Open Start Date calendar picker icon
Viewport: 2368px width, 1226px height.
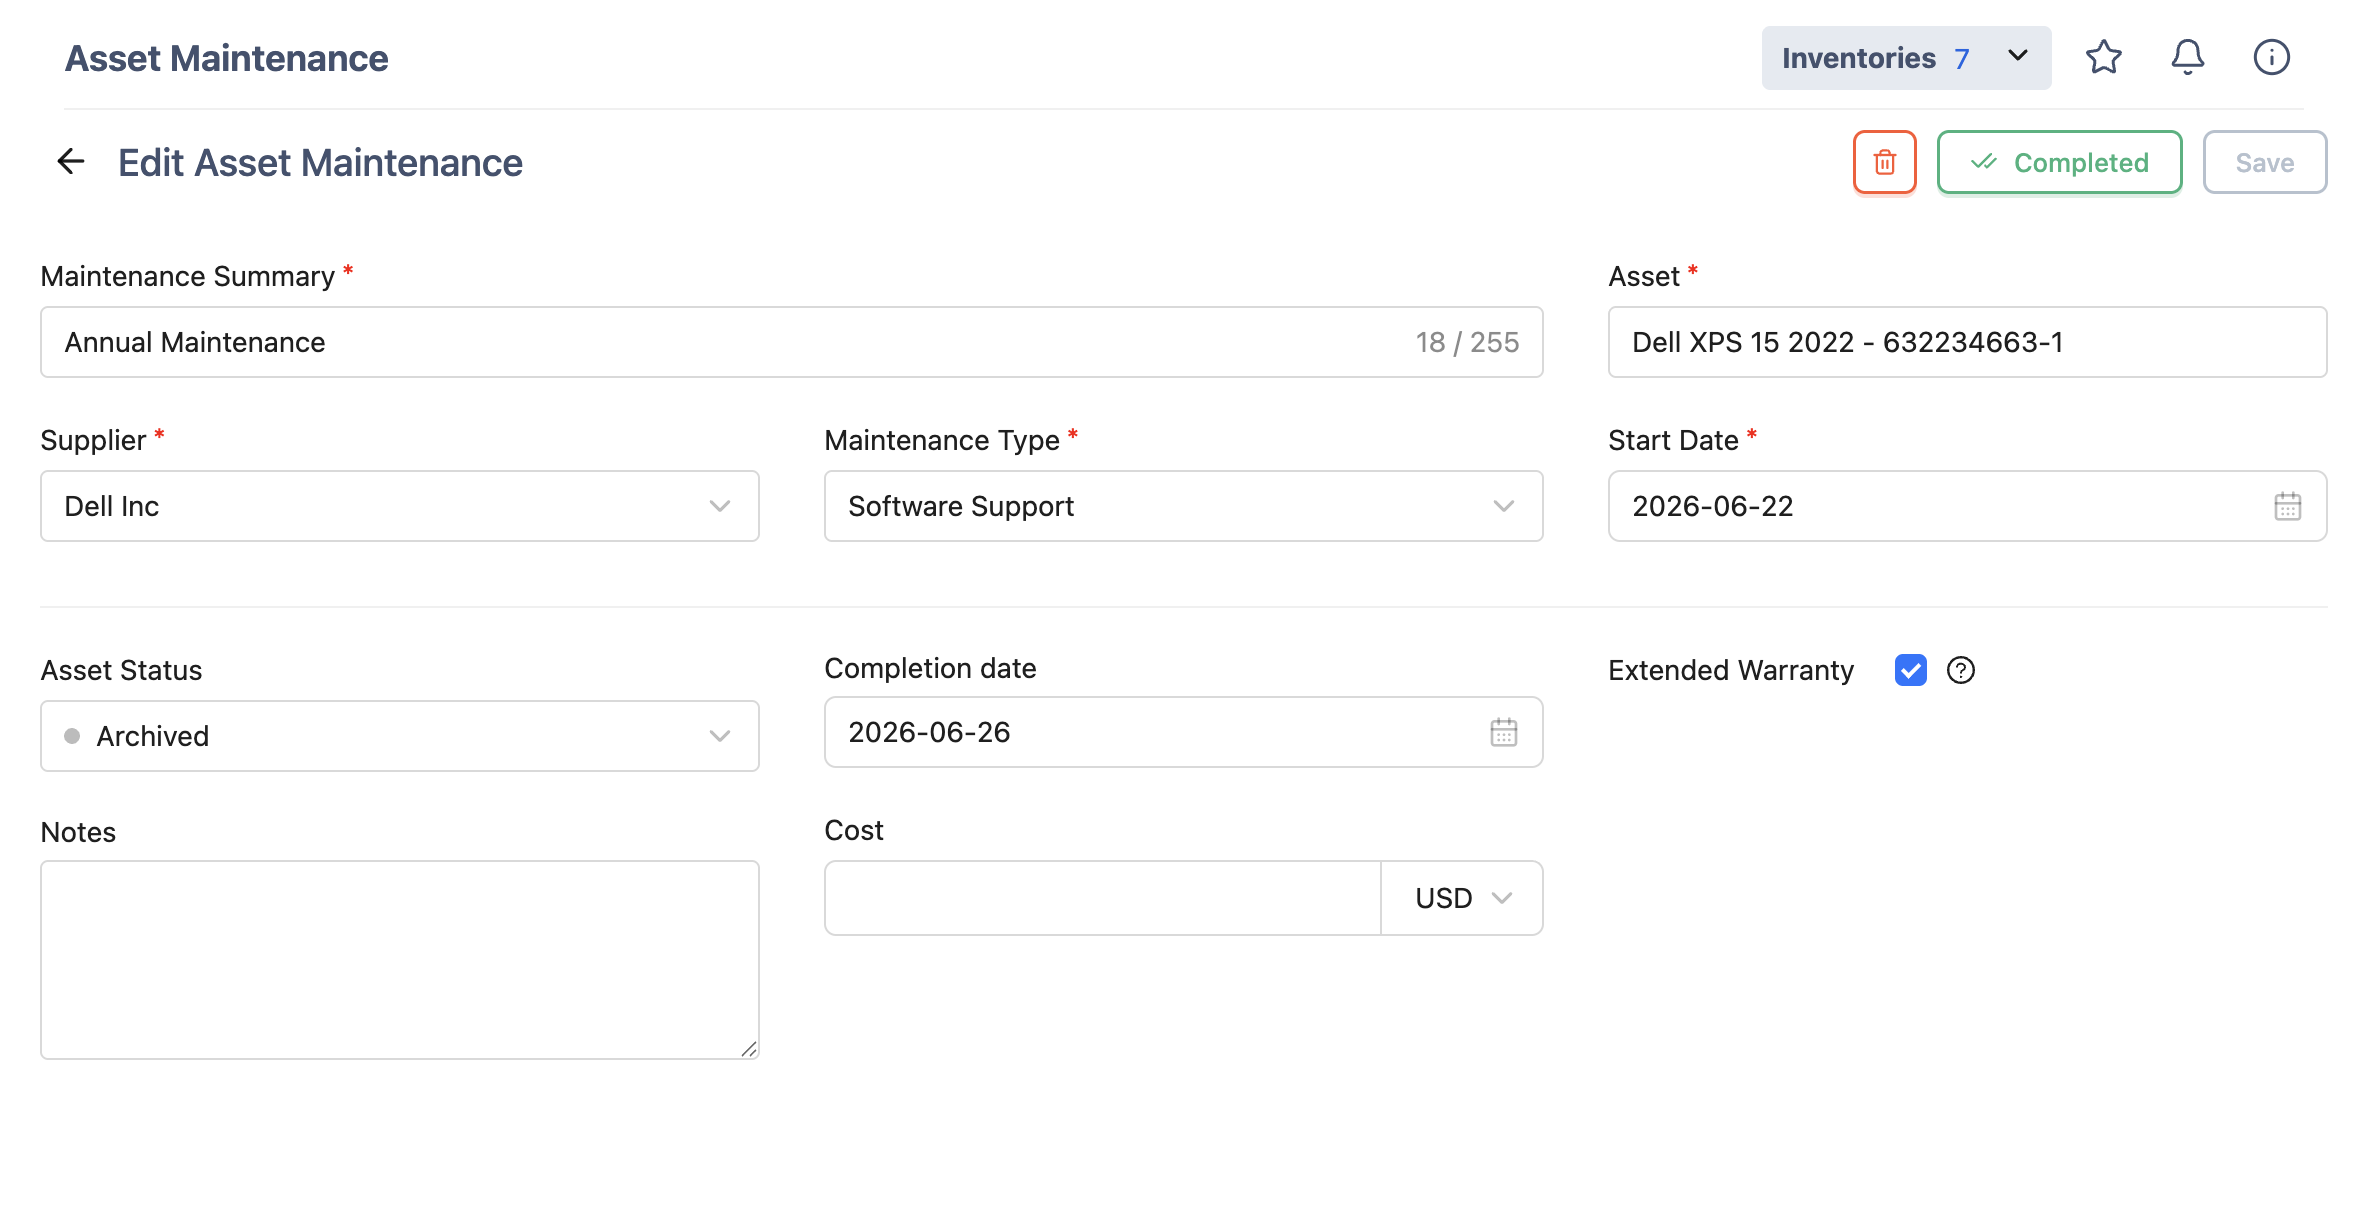pos(2287,506)
